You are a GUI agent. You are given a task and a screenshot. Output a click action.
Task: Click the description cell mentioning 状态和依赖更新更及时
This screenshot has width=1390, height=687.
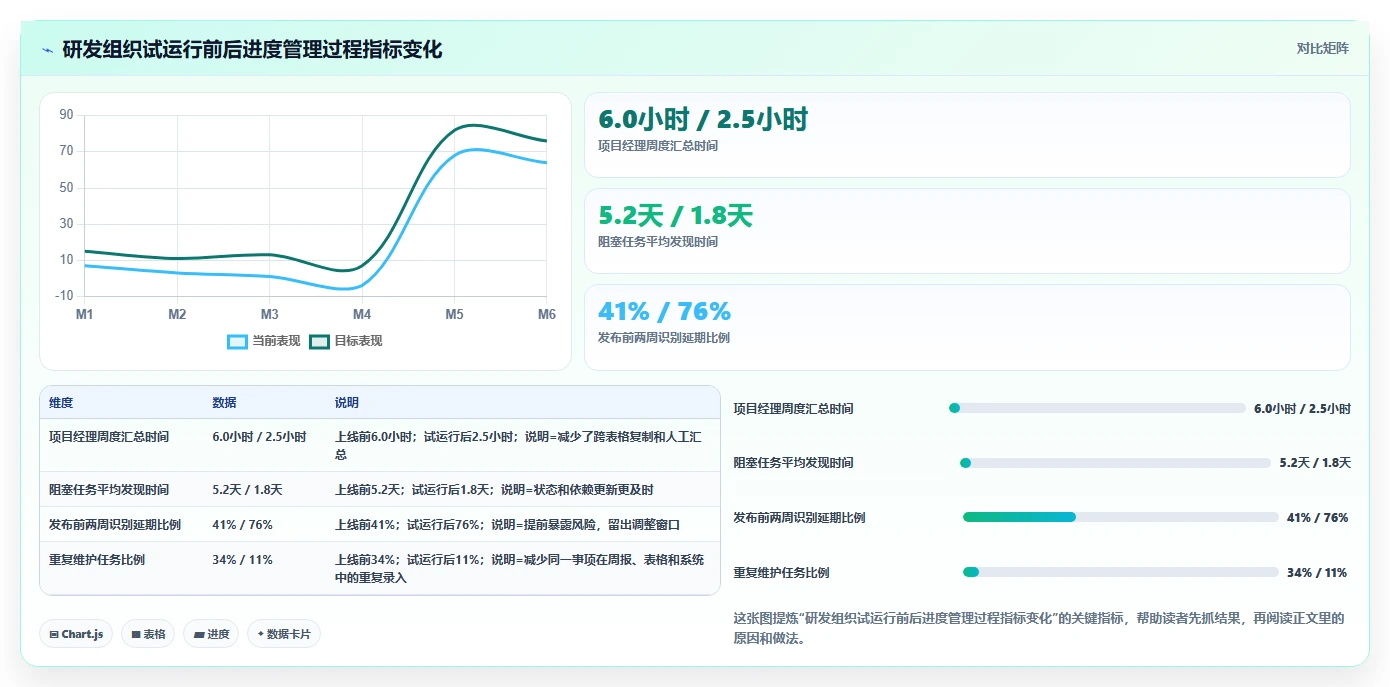pos(494,490)
